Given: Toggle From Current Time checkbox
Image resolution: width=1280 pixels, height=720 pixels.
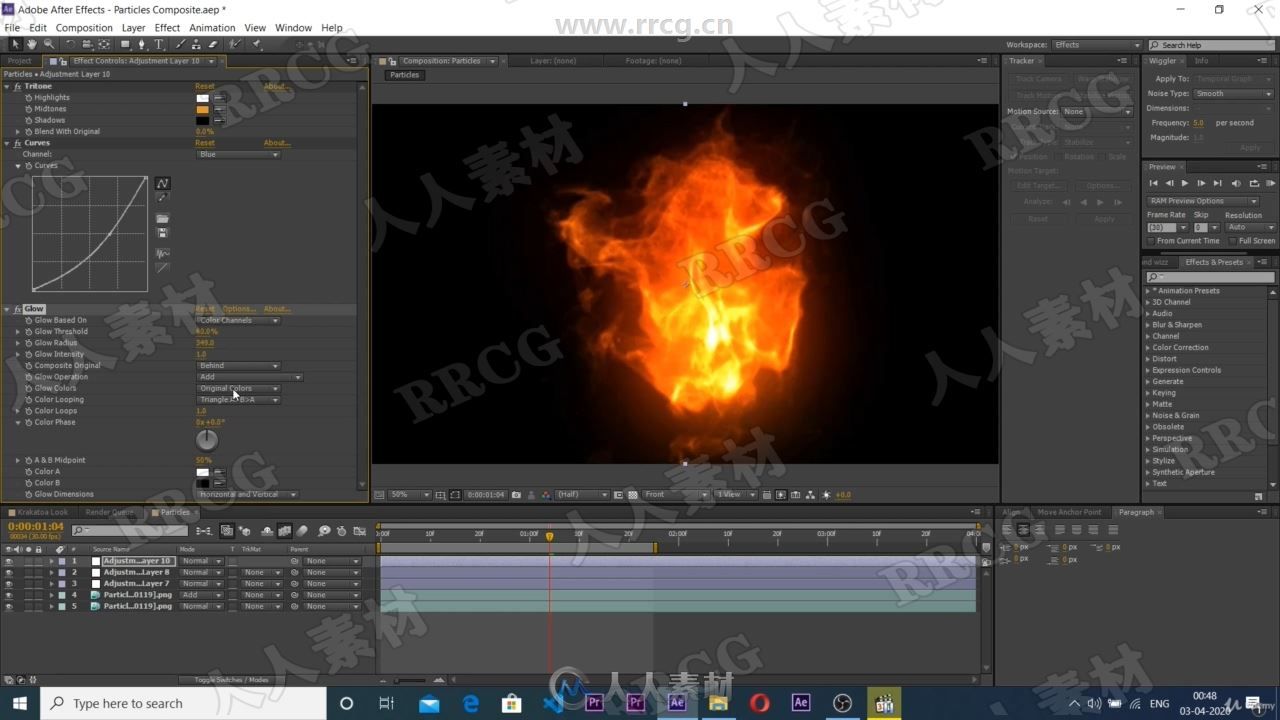Looking at the screenshot, I should 1151,241.
